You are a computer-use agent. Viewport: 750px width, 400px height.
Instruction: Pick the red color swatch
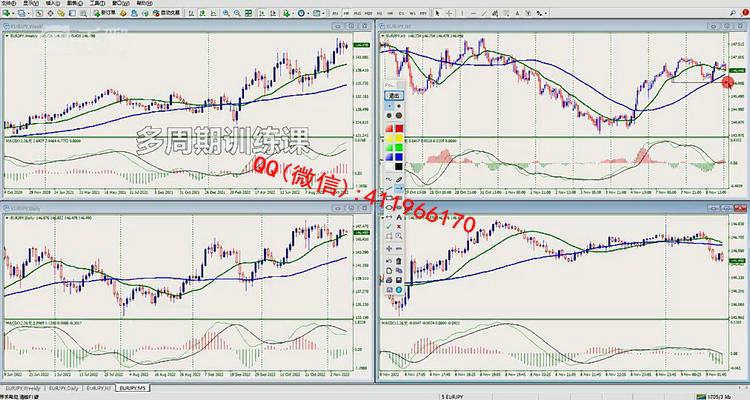399,128
